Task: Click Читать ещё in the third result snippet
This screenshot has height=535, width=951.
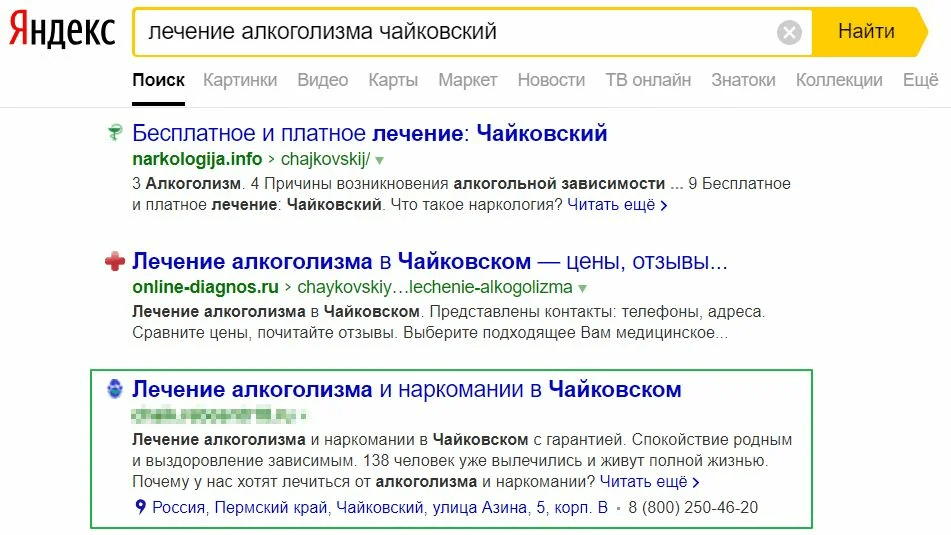Action: 650,482
